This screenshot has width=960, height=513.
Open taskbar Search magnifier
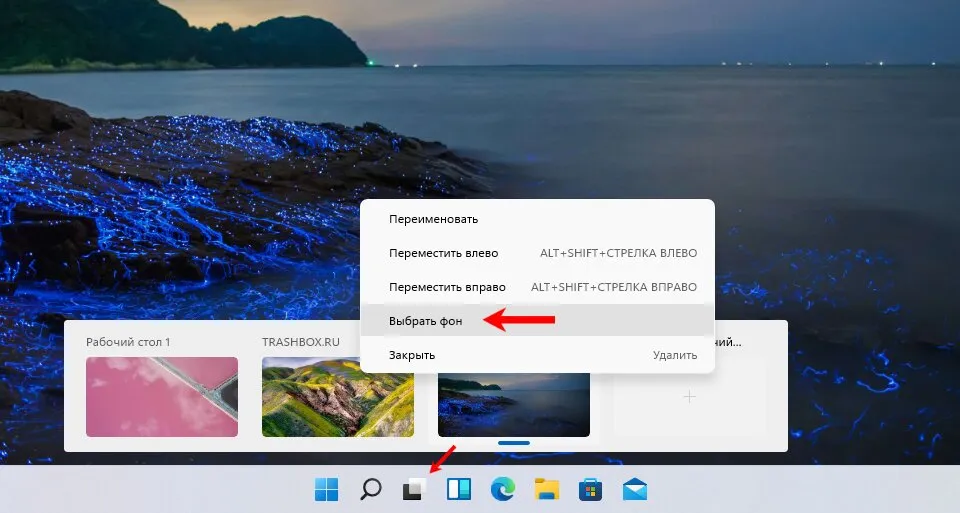tap(370, 489)
